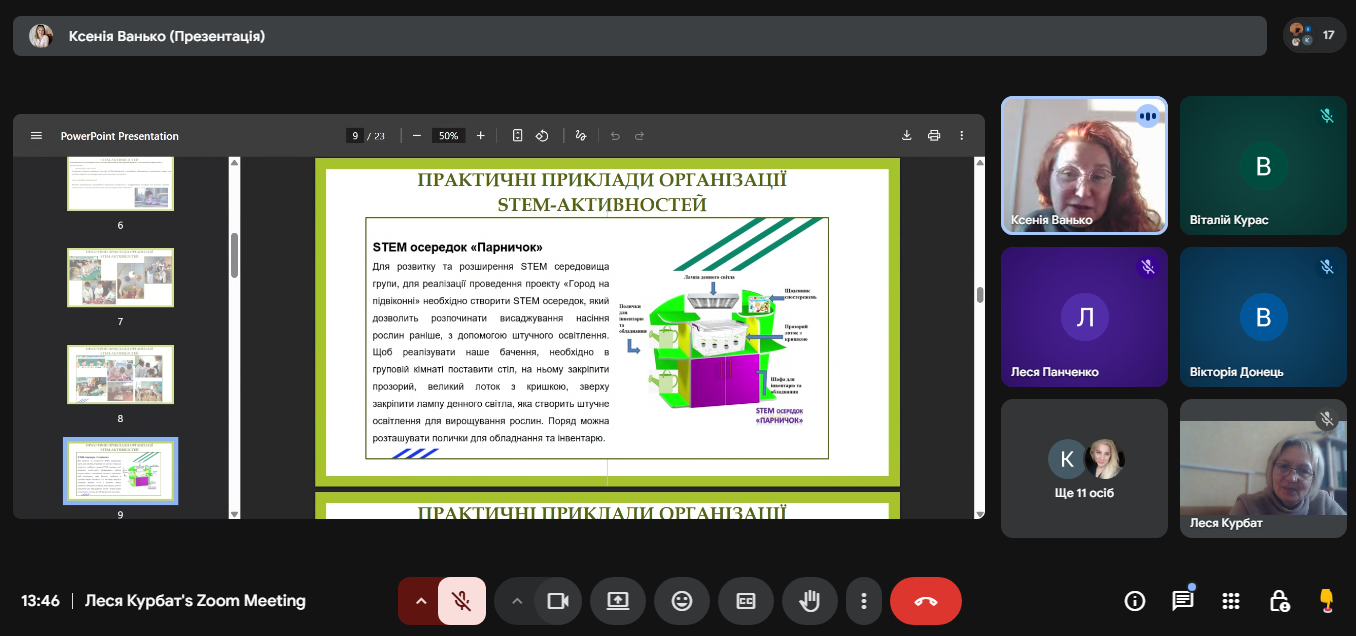1356x636 pixels.
Task: Unmute the microphone in call controls
Action: pos(461,601)
